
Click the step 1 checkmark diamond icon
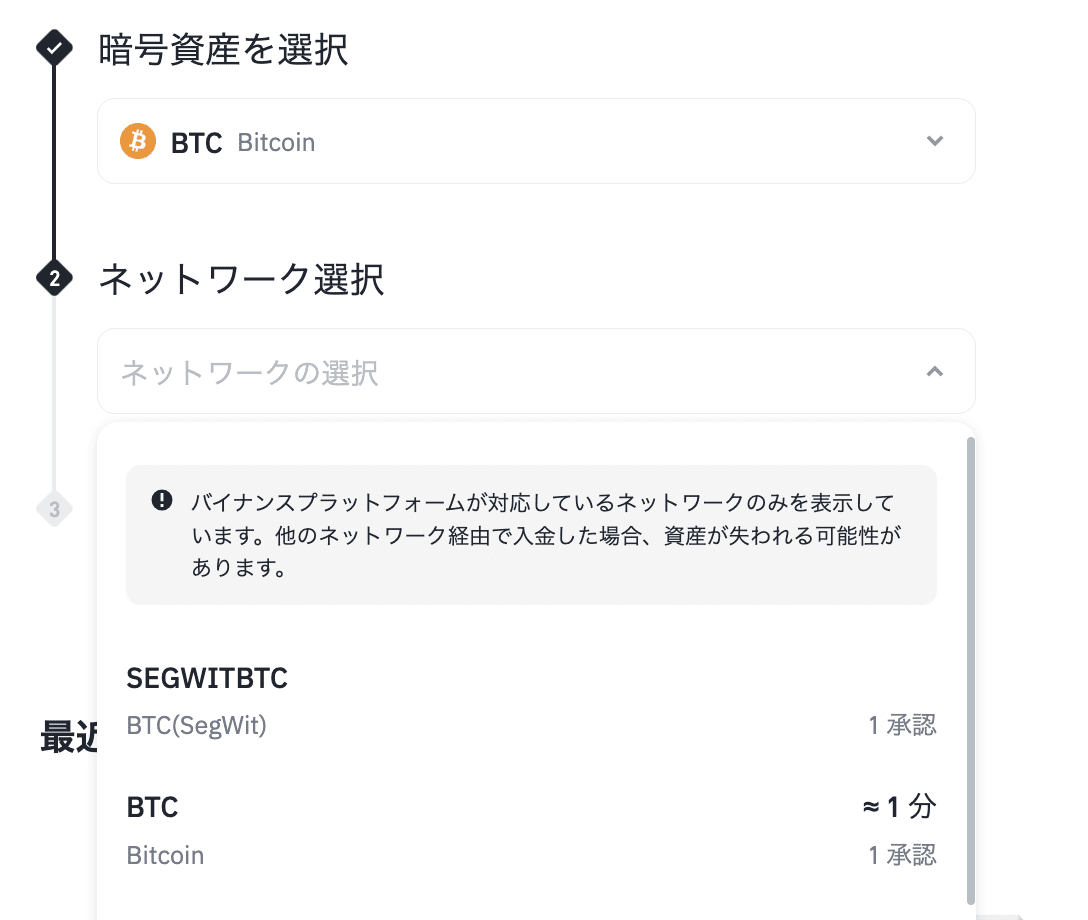pyautogui.click(x=54, y=47)
